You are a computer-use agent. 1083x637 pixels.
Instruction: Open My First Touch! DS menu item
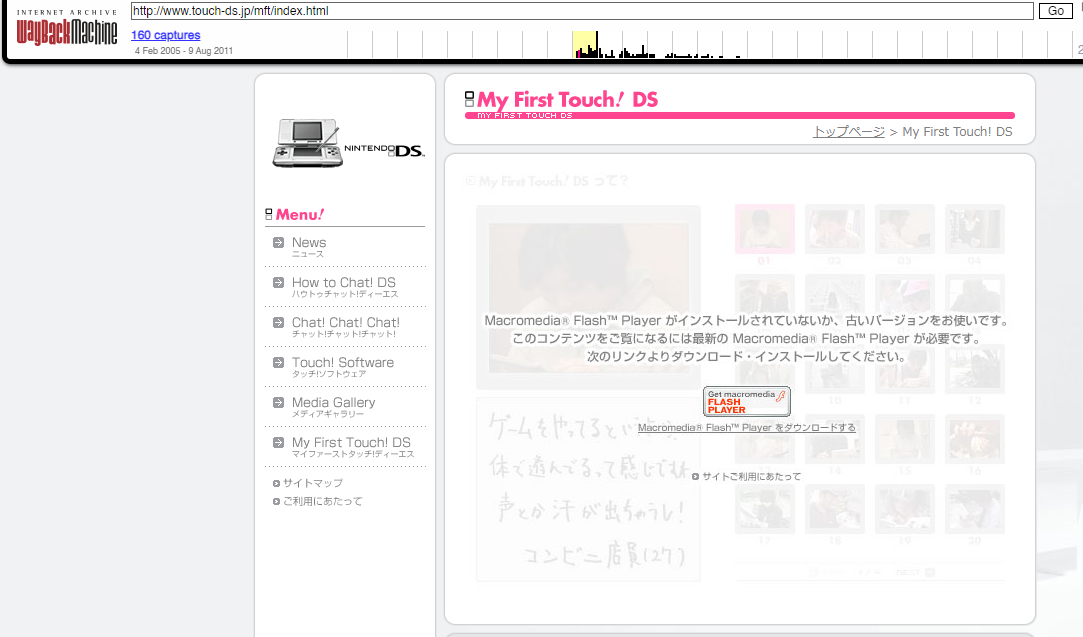pyautogui.click(x=353, y=446)
